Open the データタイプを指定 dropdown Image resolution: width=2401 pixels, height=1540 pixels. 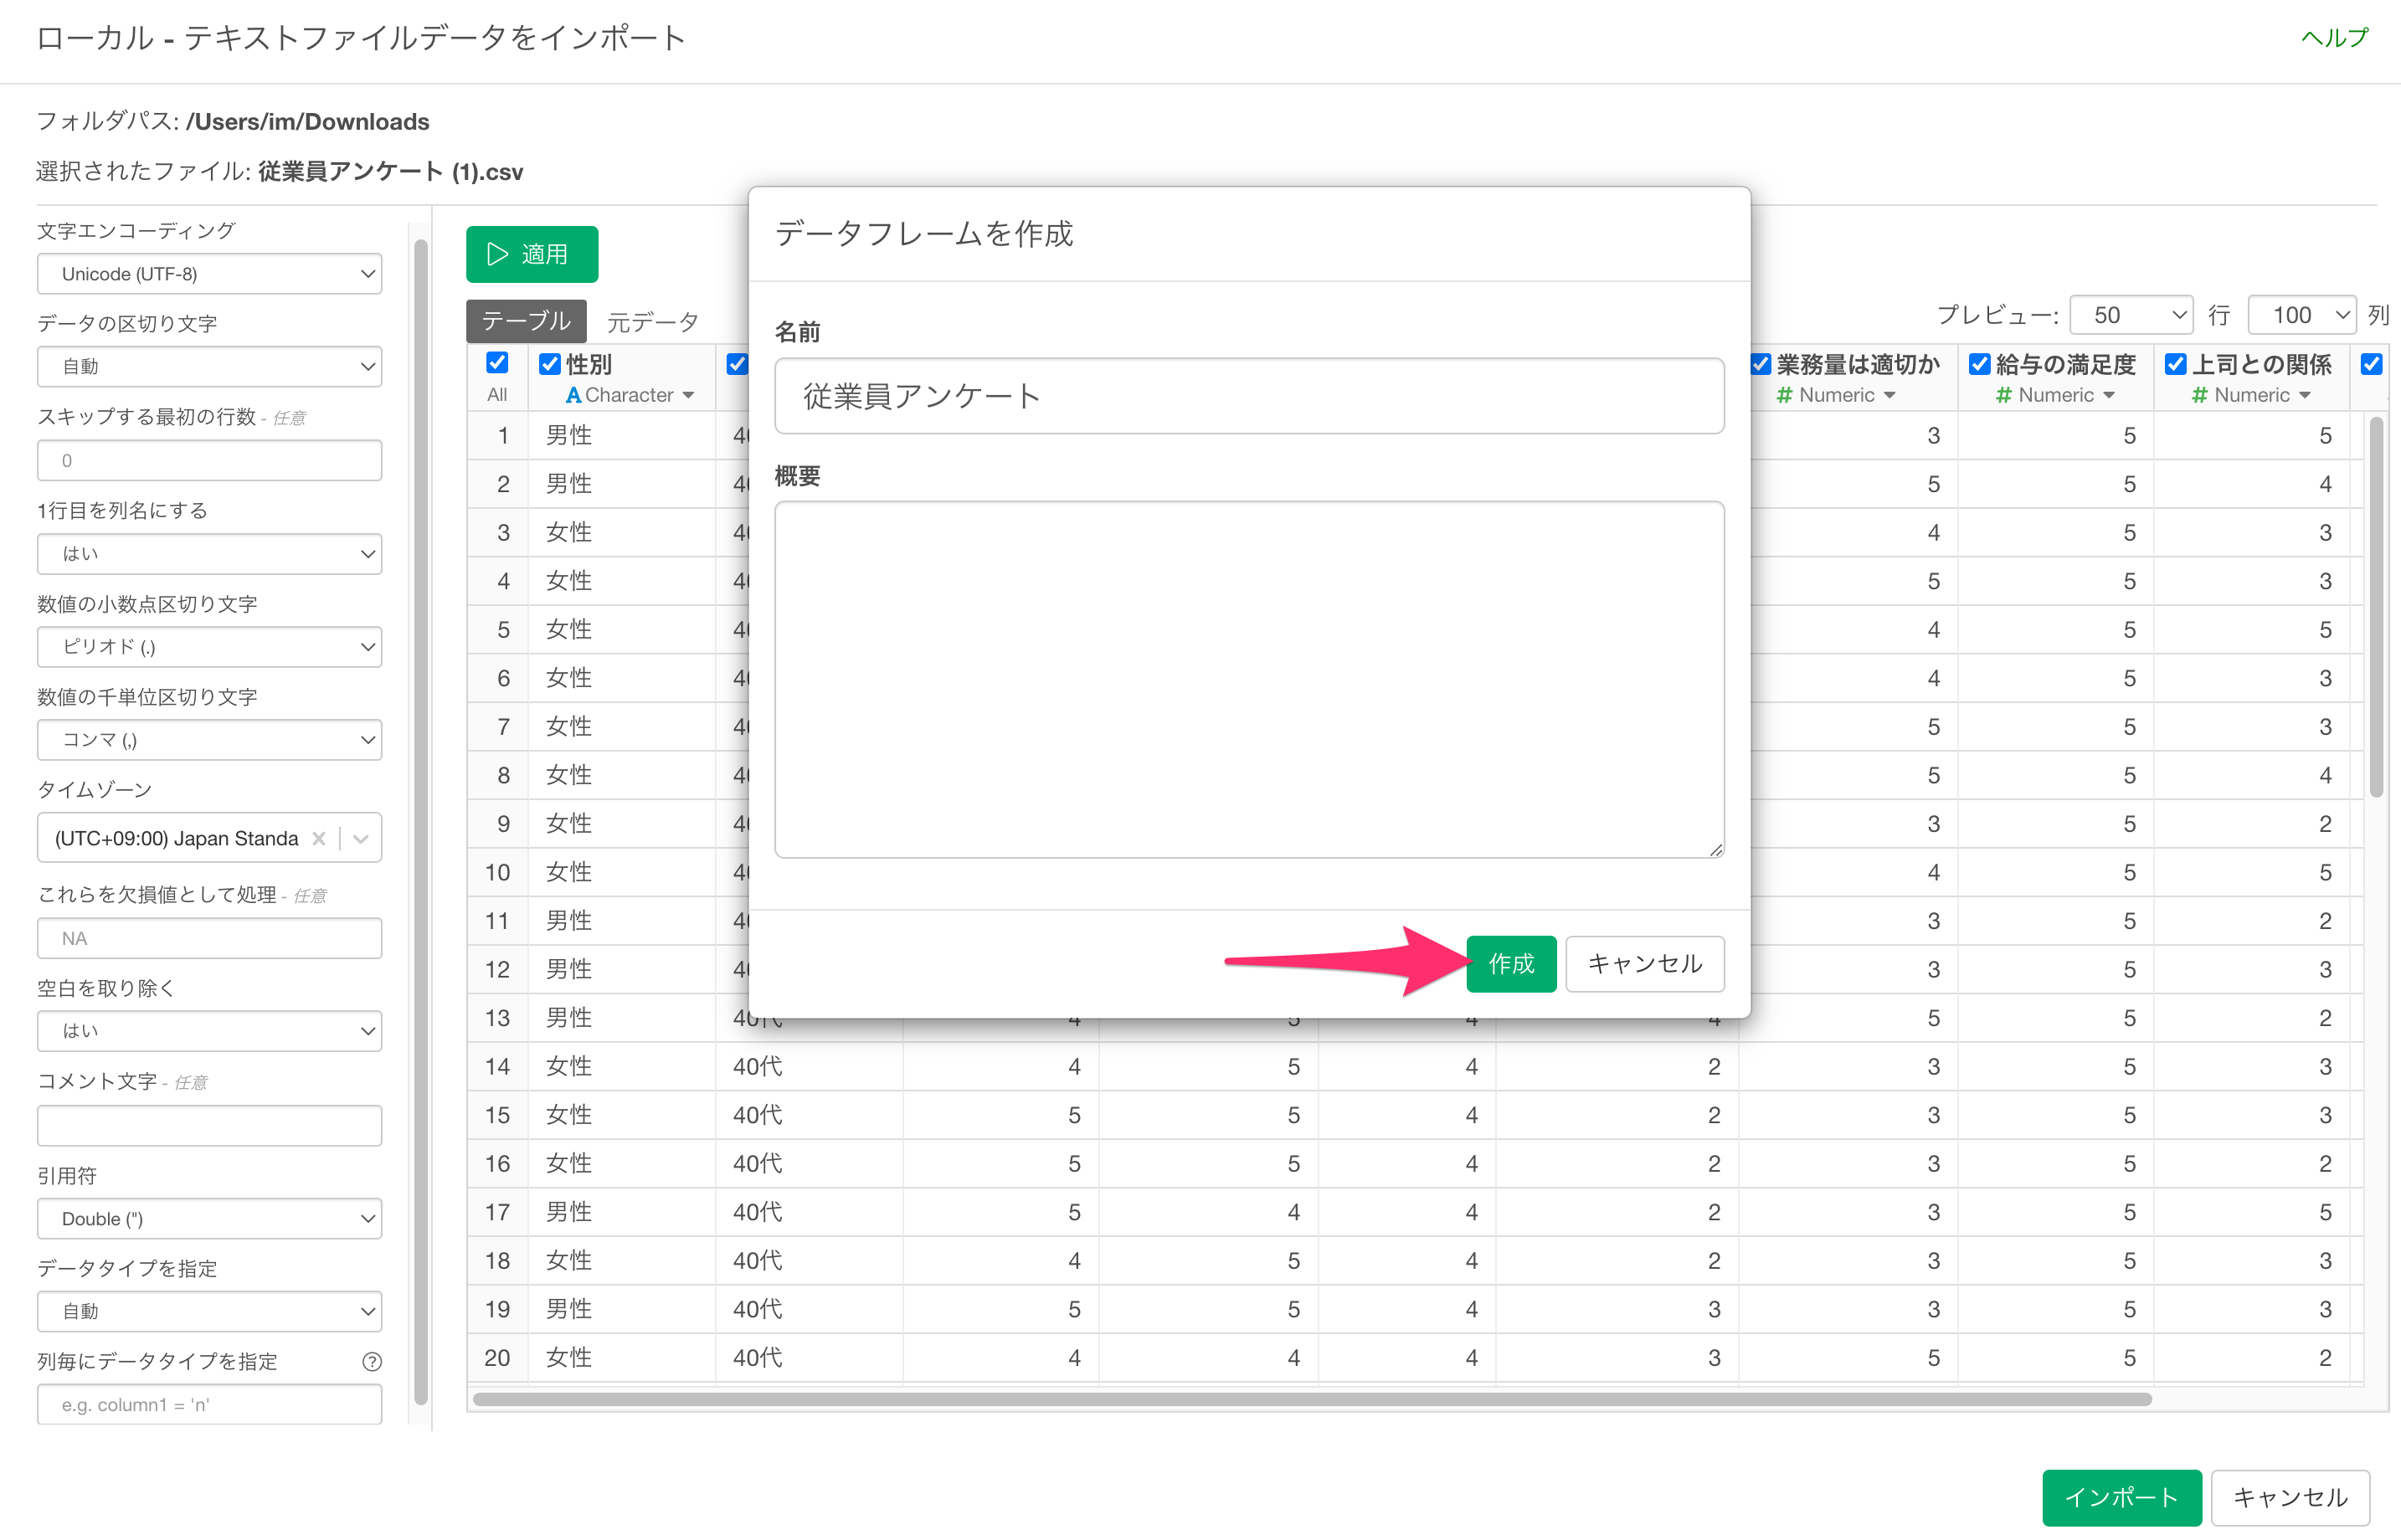210,1311
